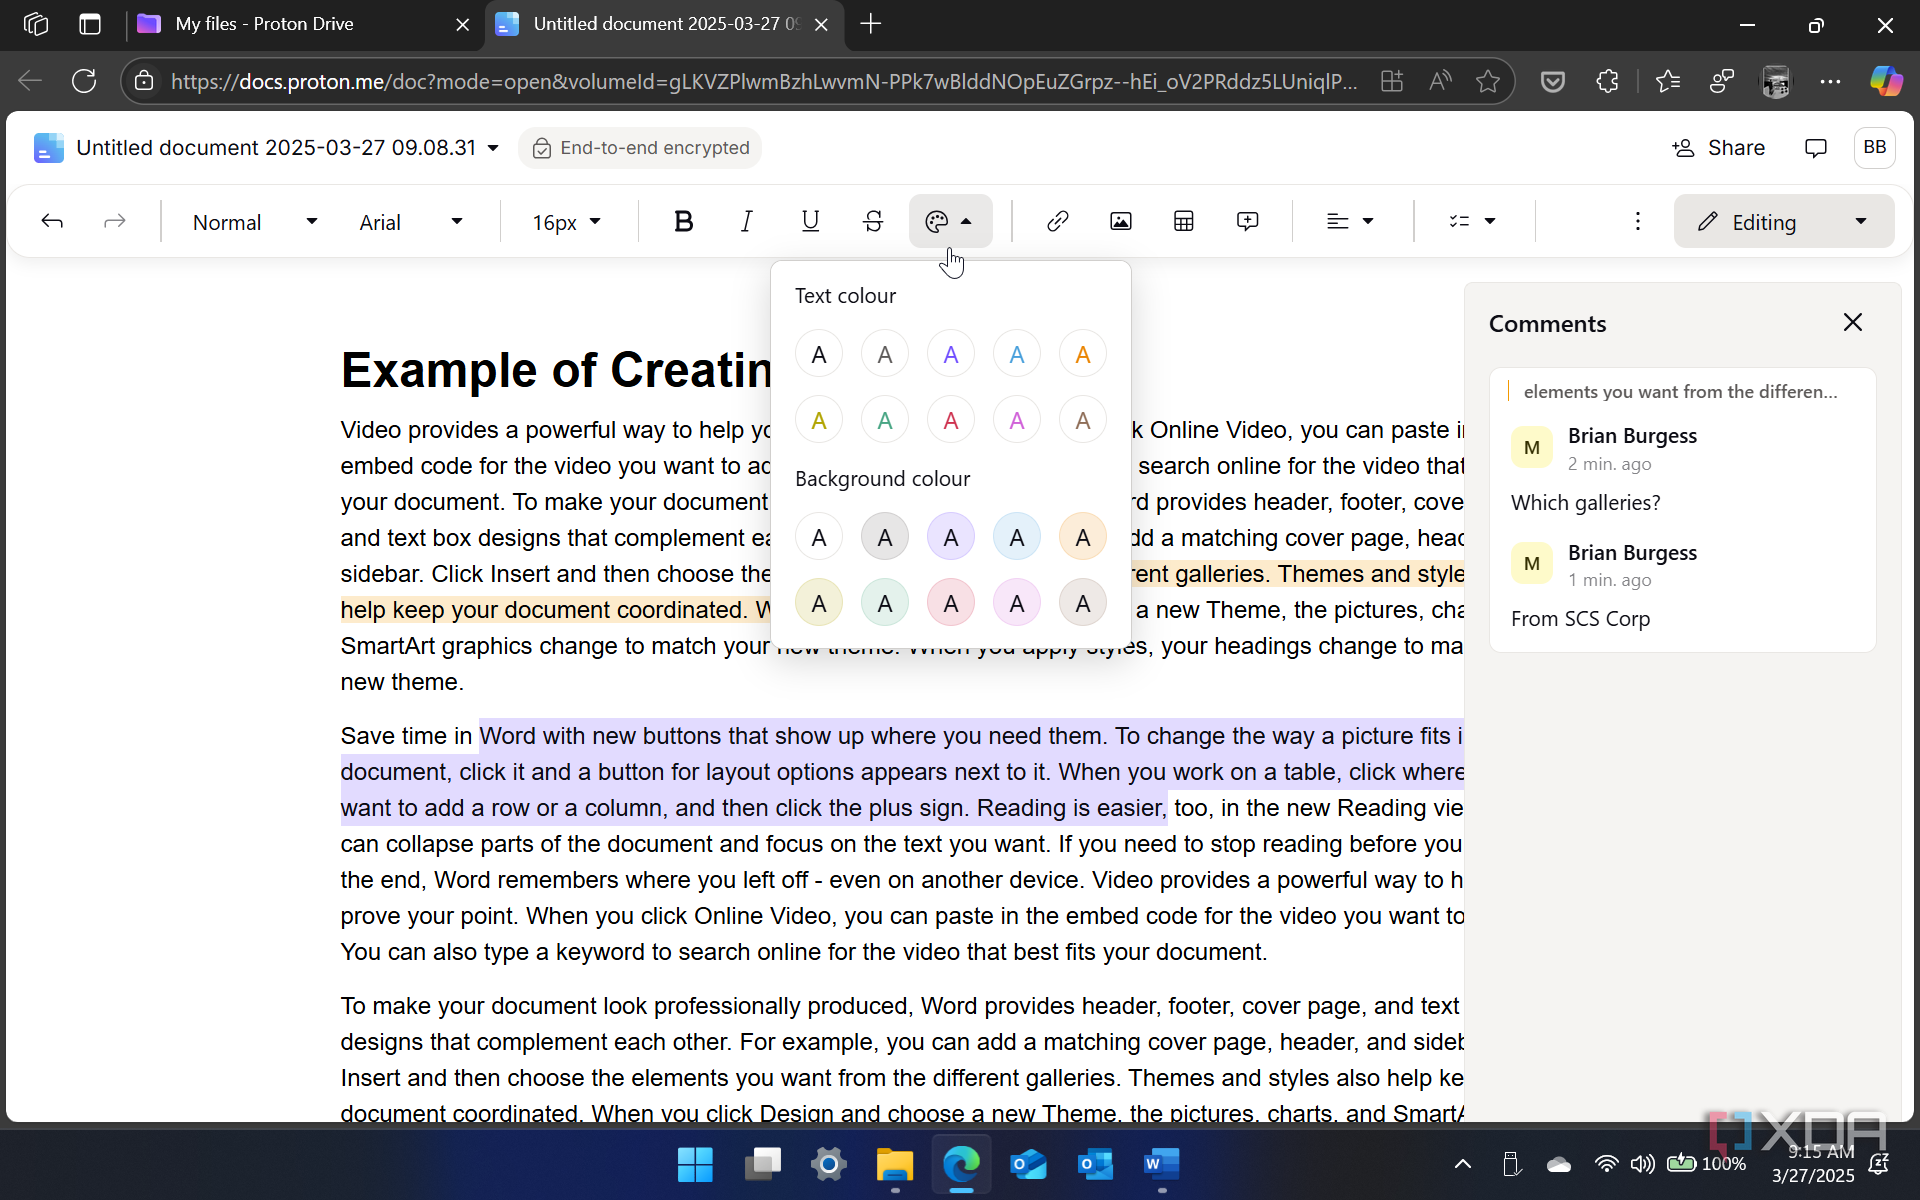Screen dimensions: 1920x1200
Task: Select the yellow text colour swatch
Action: [819, 421]
